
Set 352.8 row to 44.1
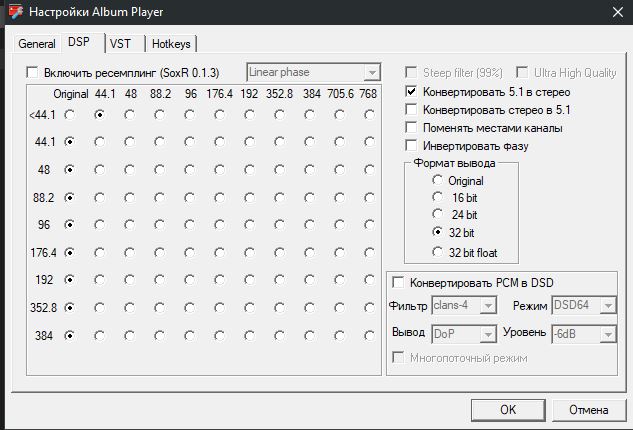pyautogui.click(x=99, y=308)
